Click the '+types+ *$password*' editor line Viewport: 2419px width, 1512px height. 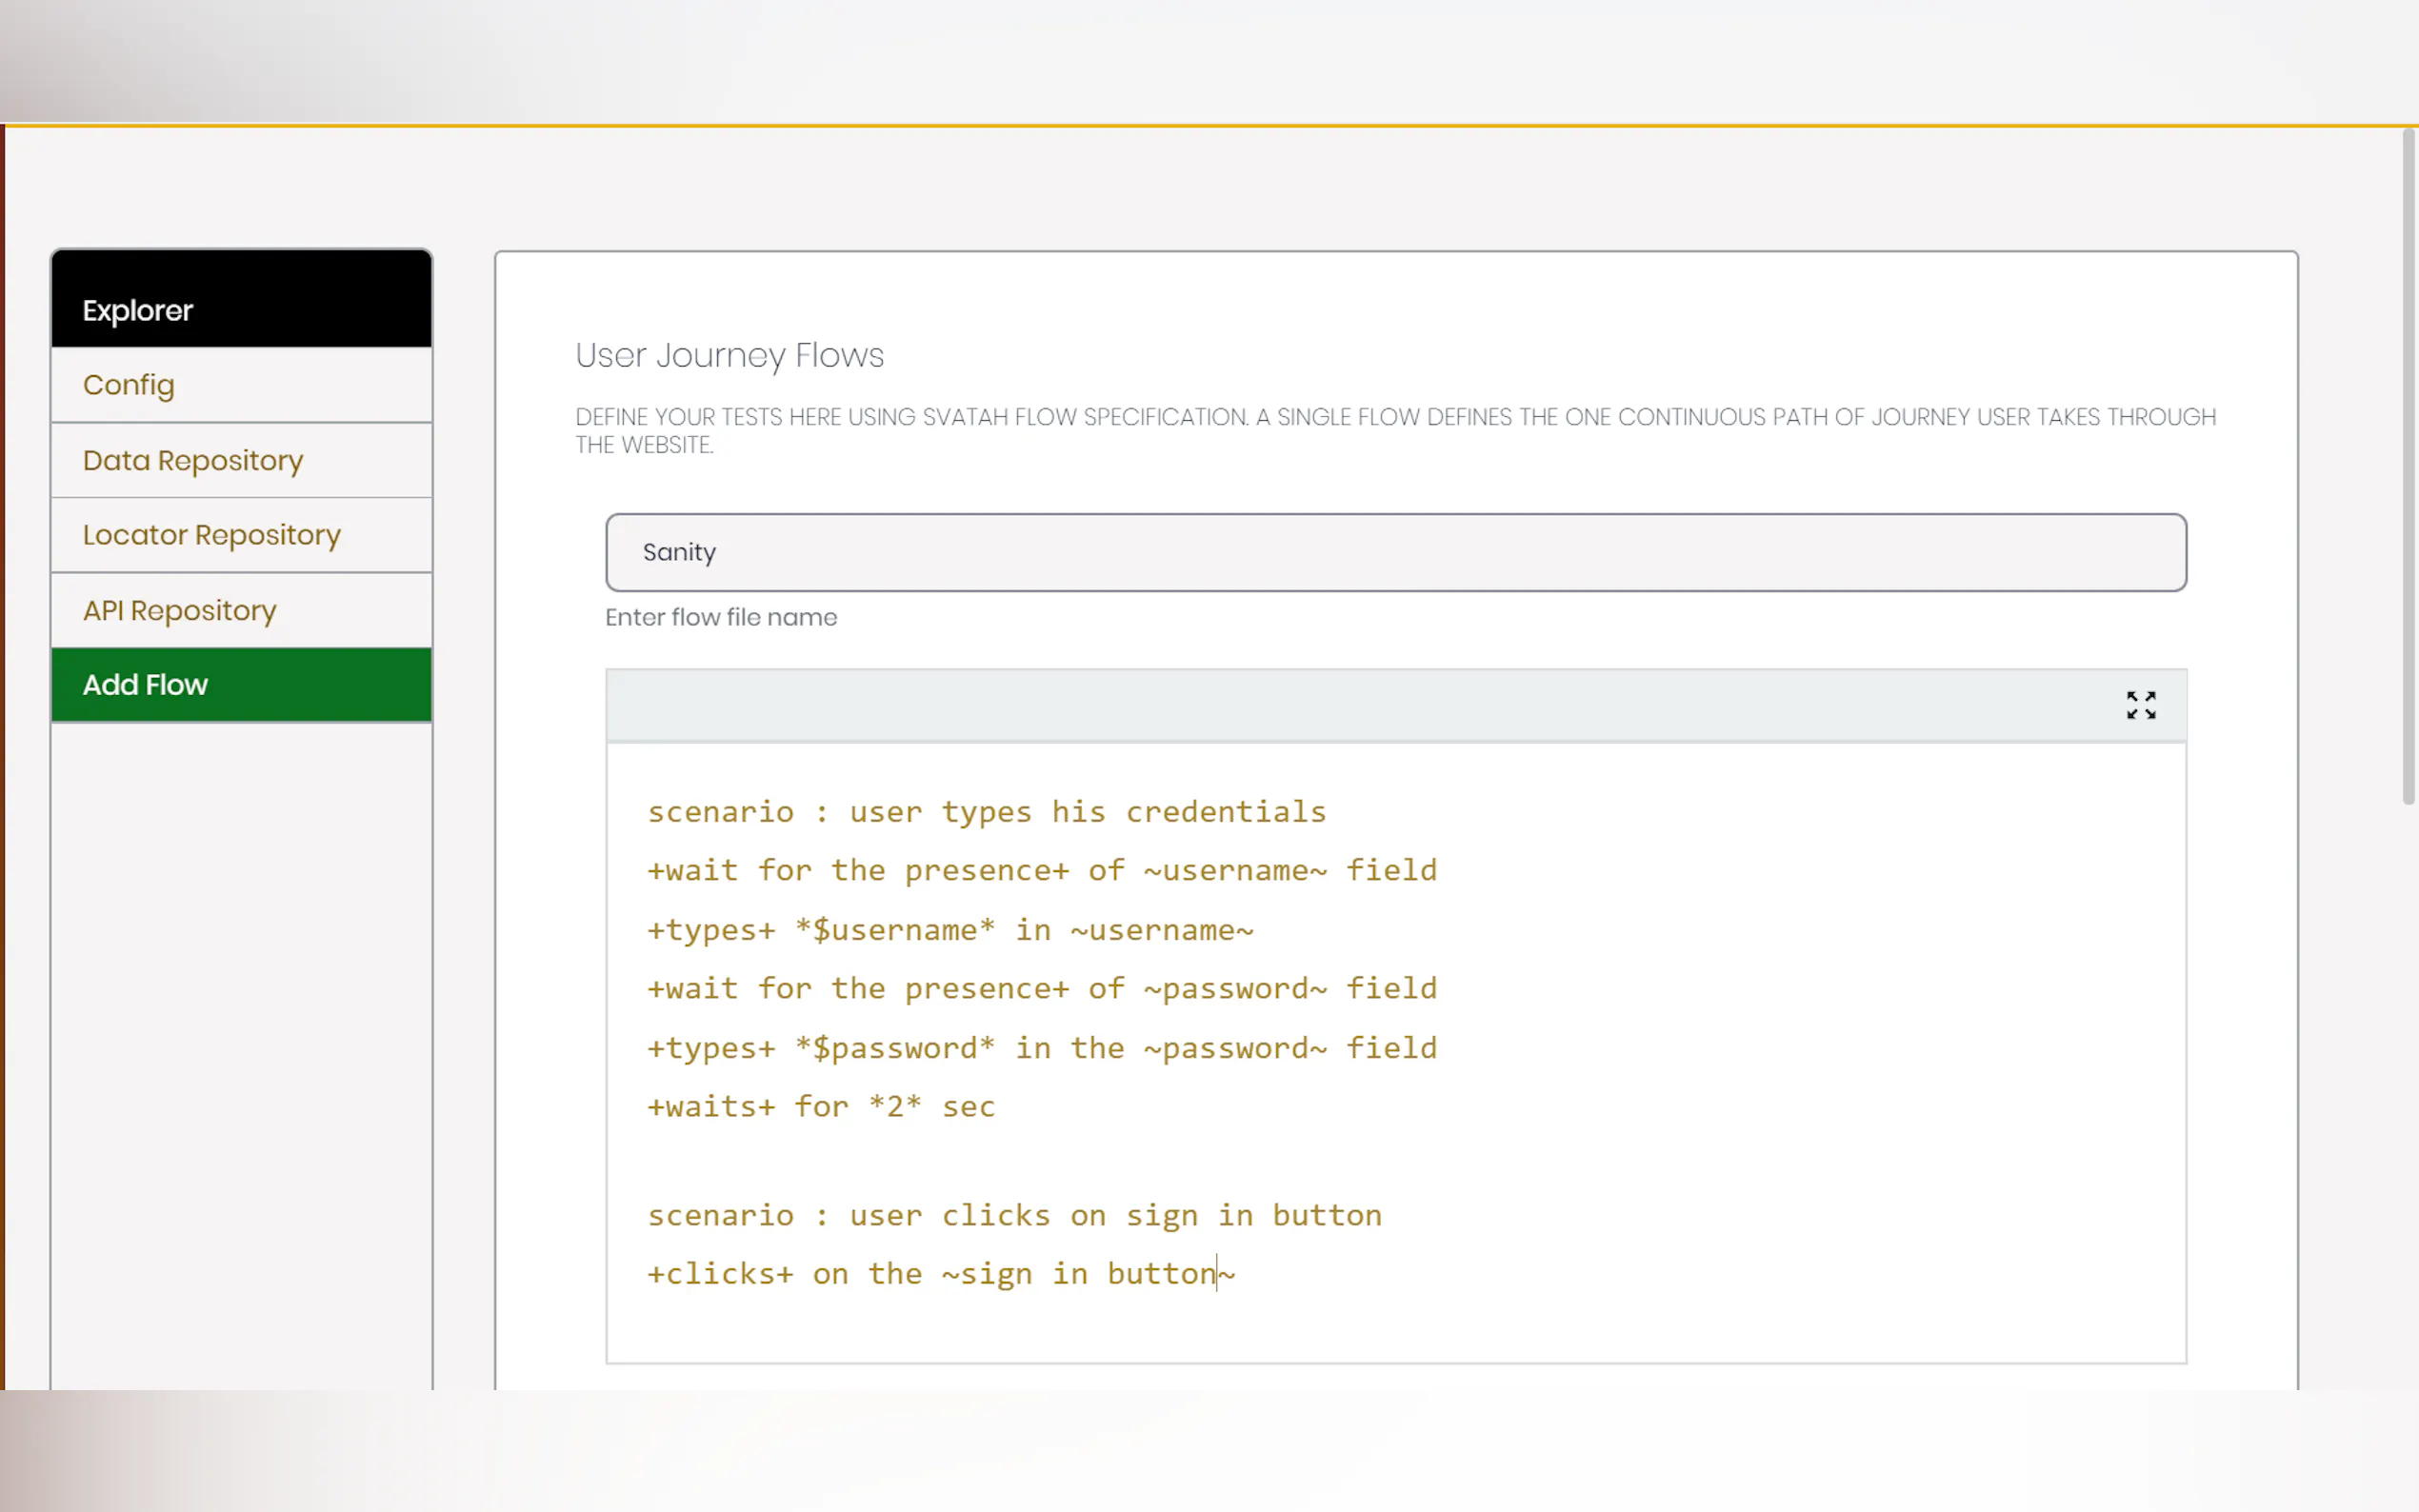pos(1041,1048)
